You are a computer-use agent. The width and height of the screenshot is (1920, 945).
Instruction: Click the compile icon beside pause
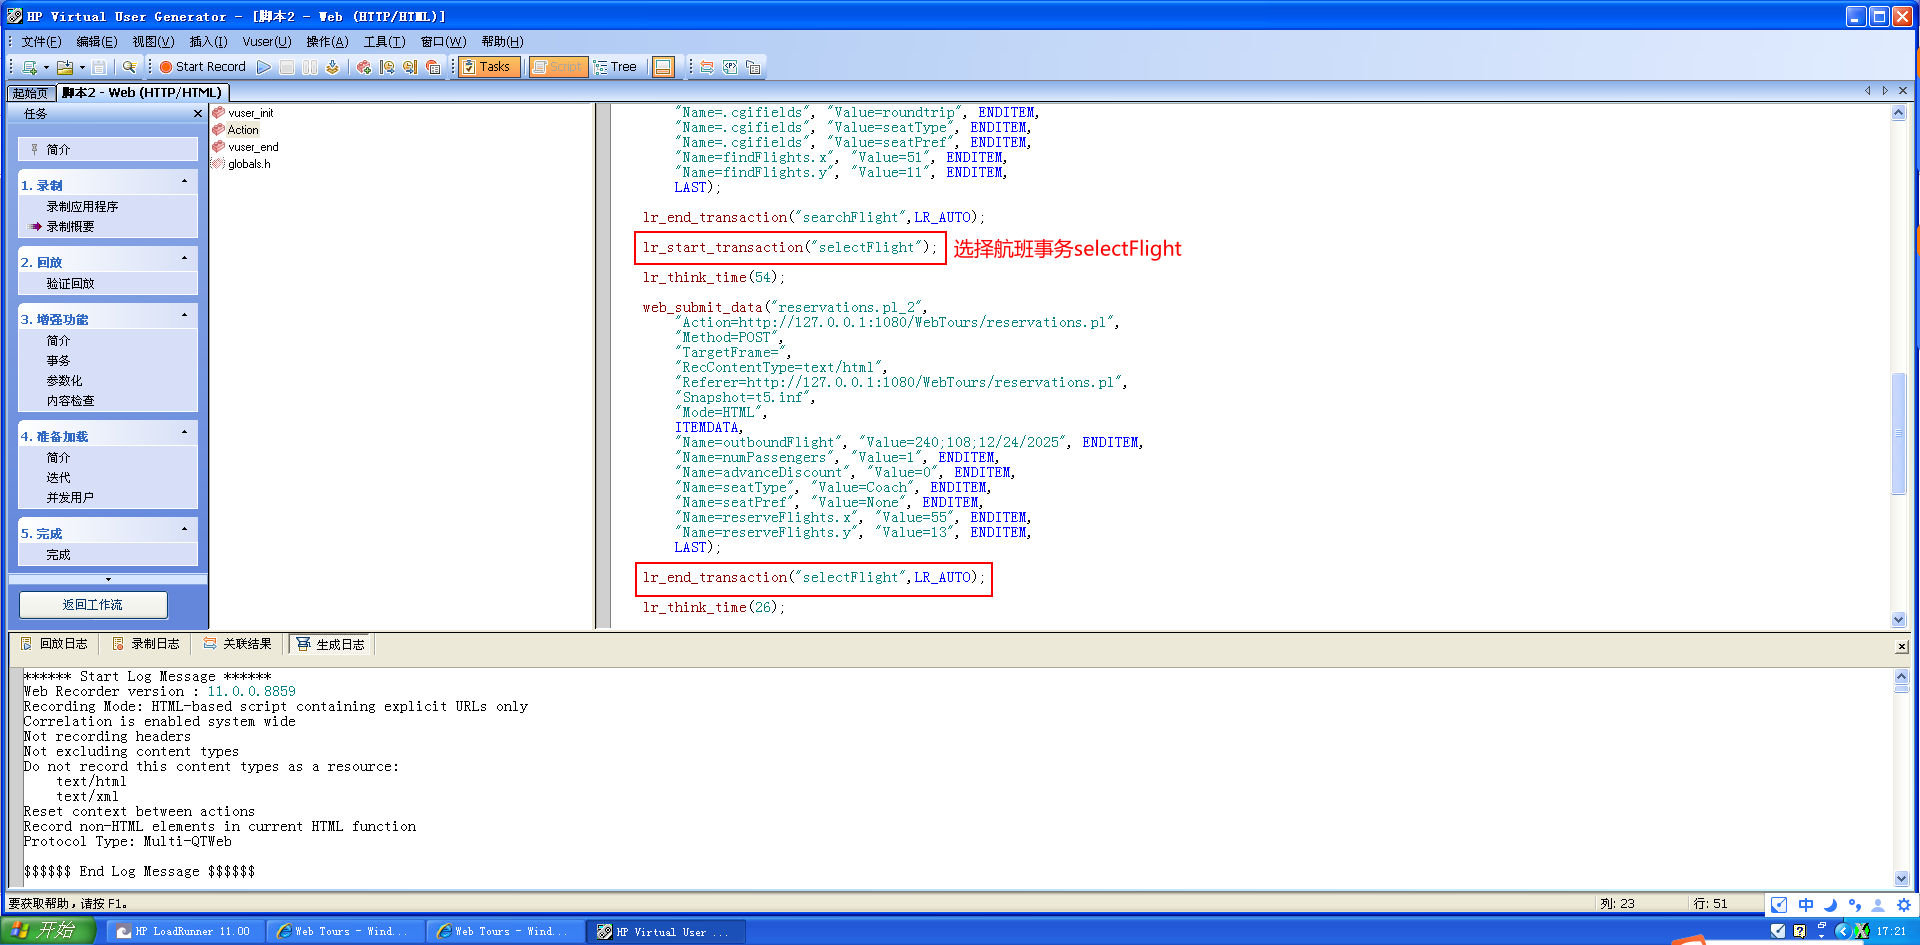point(332,67)
